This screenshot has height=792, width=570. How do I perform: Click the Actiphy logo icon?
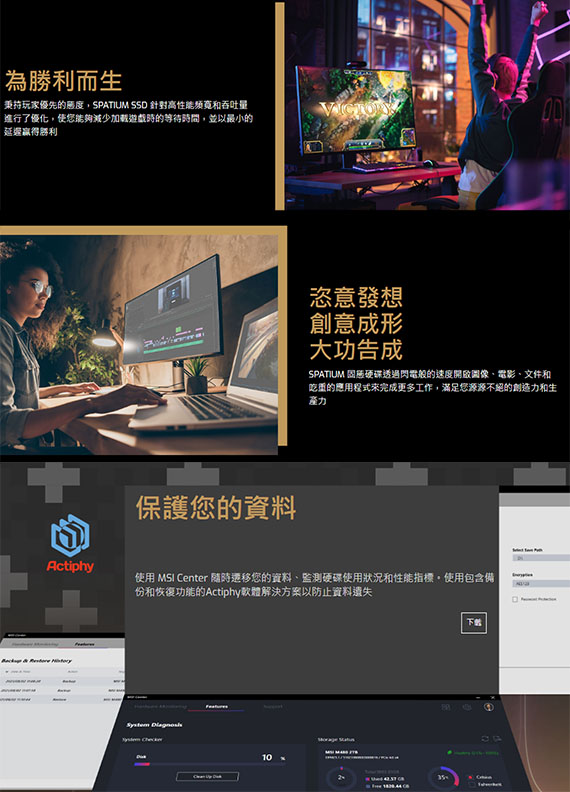pos(70,535)
